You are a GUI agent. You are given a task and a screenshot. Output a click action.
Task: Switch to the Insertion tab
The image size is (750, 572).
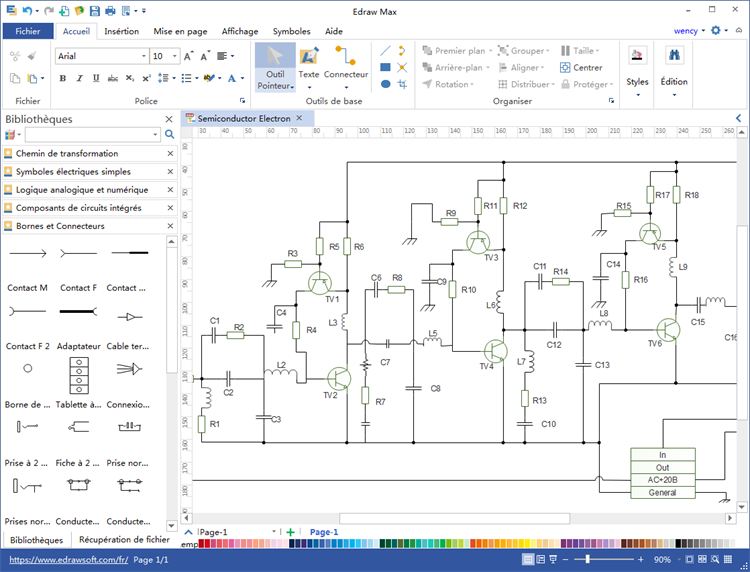click(x=121, y=31)
